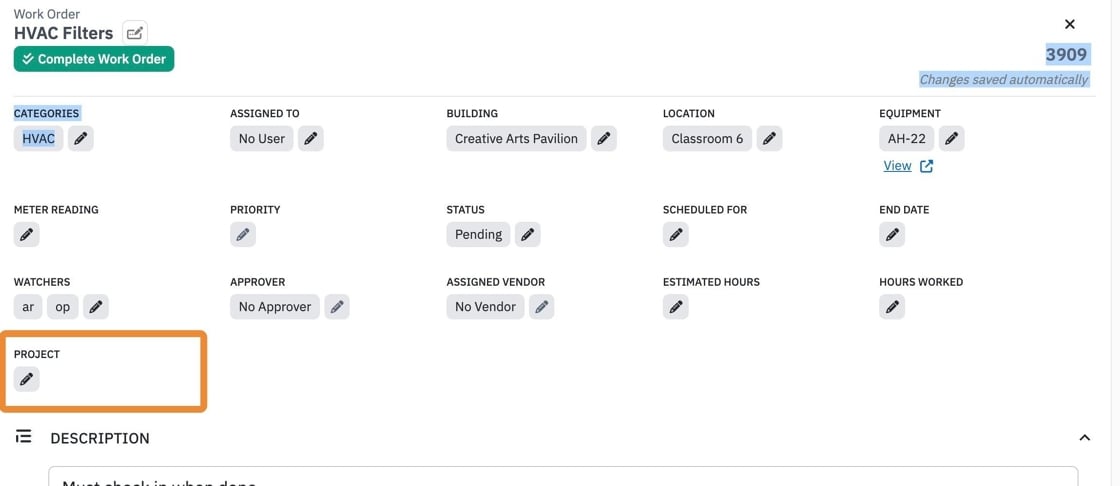Edit the Estimated Hours pencil icon
The image size is (1120, 486).
[x=676, y=307]
